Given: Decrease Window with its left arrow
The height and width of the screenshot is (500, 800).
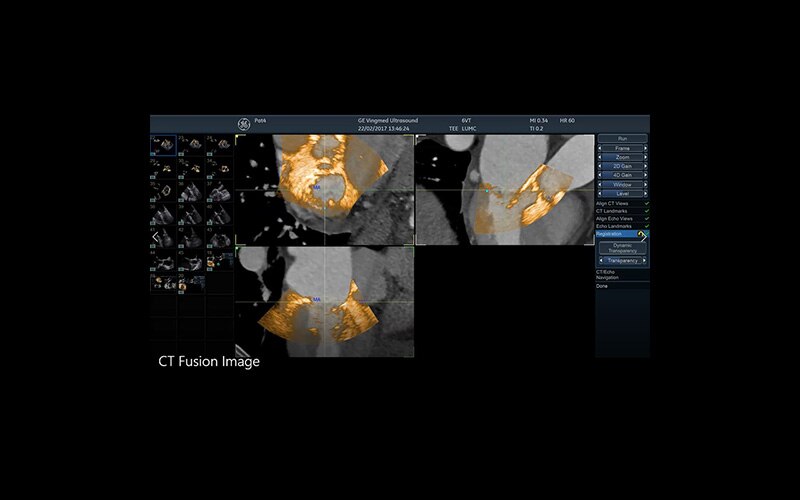Looking at the screenshot, I should (x=600, y=184).
